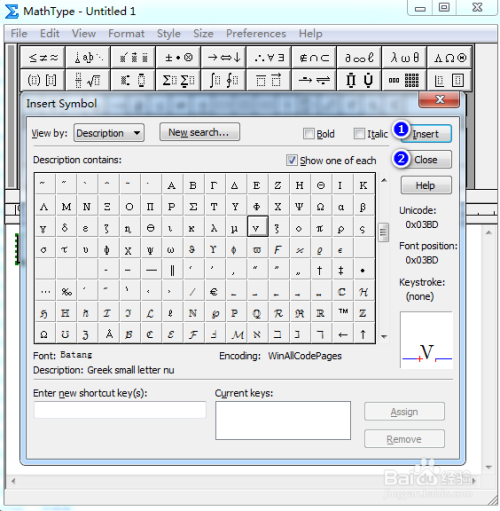Open the View menu
Viewport: 500px width, 511px height.
click(x=84, y=34)
